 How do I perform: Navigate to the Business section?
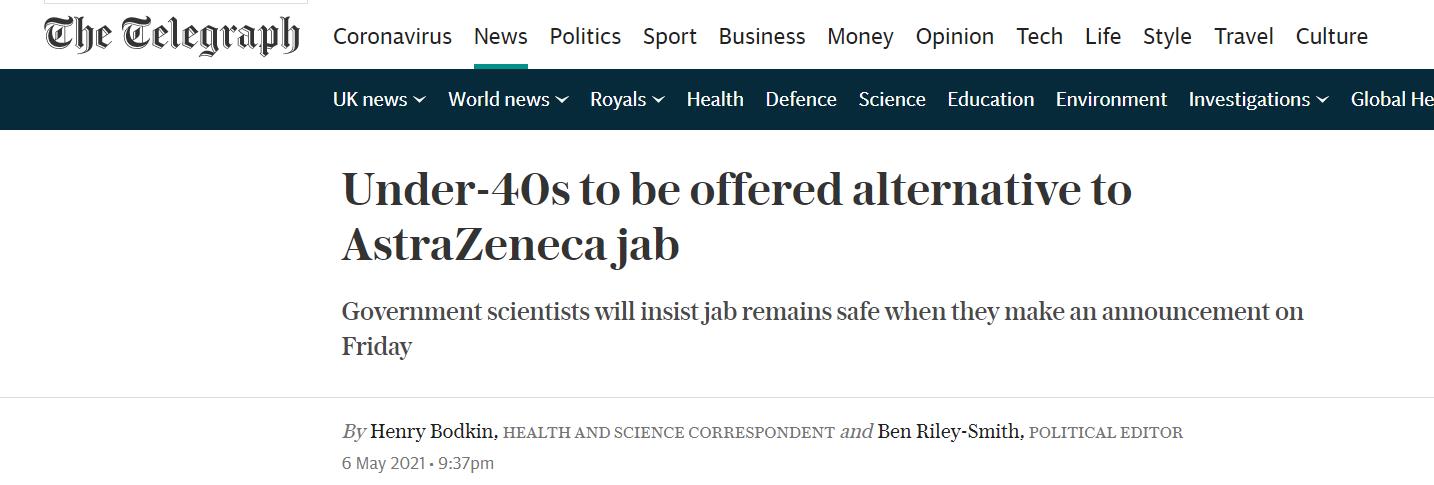tap(762, 36)
